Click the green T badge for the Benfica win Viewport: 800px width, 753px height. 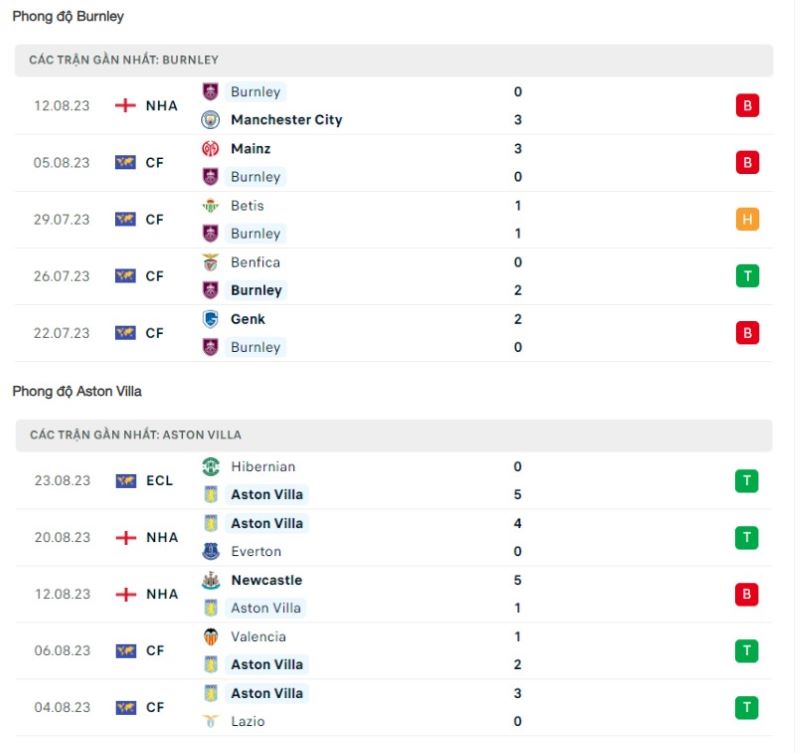[747, 276]
